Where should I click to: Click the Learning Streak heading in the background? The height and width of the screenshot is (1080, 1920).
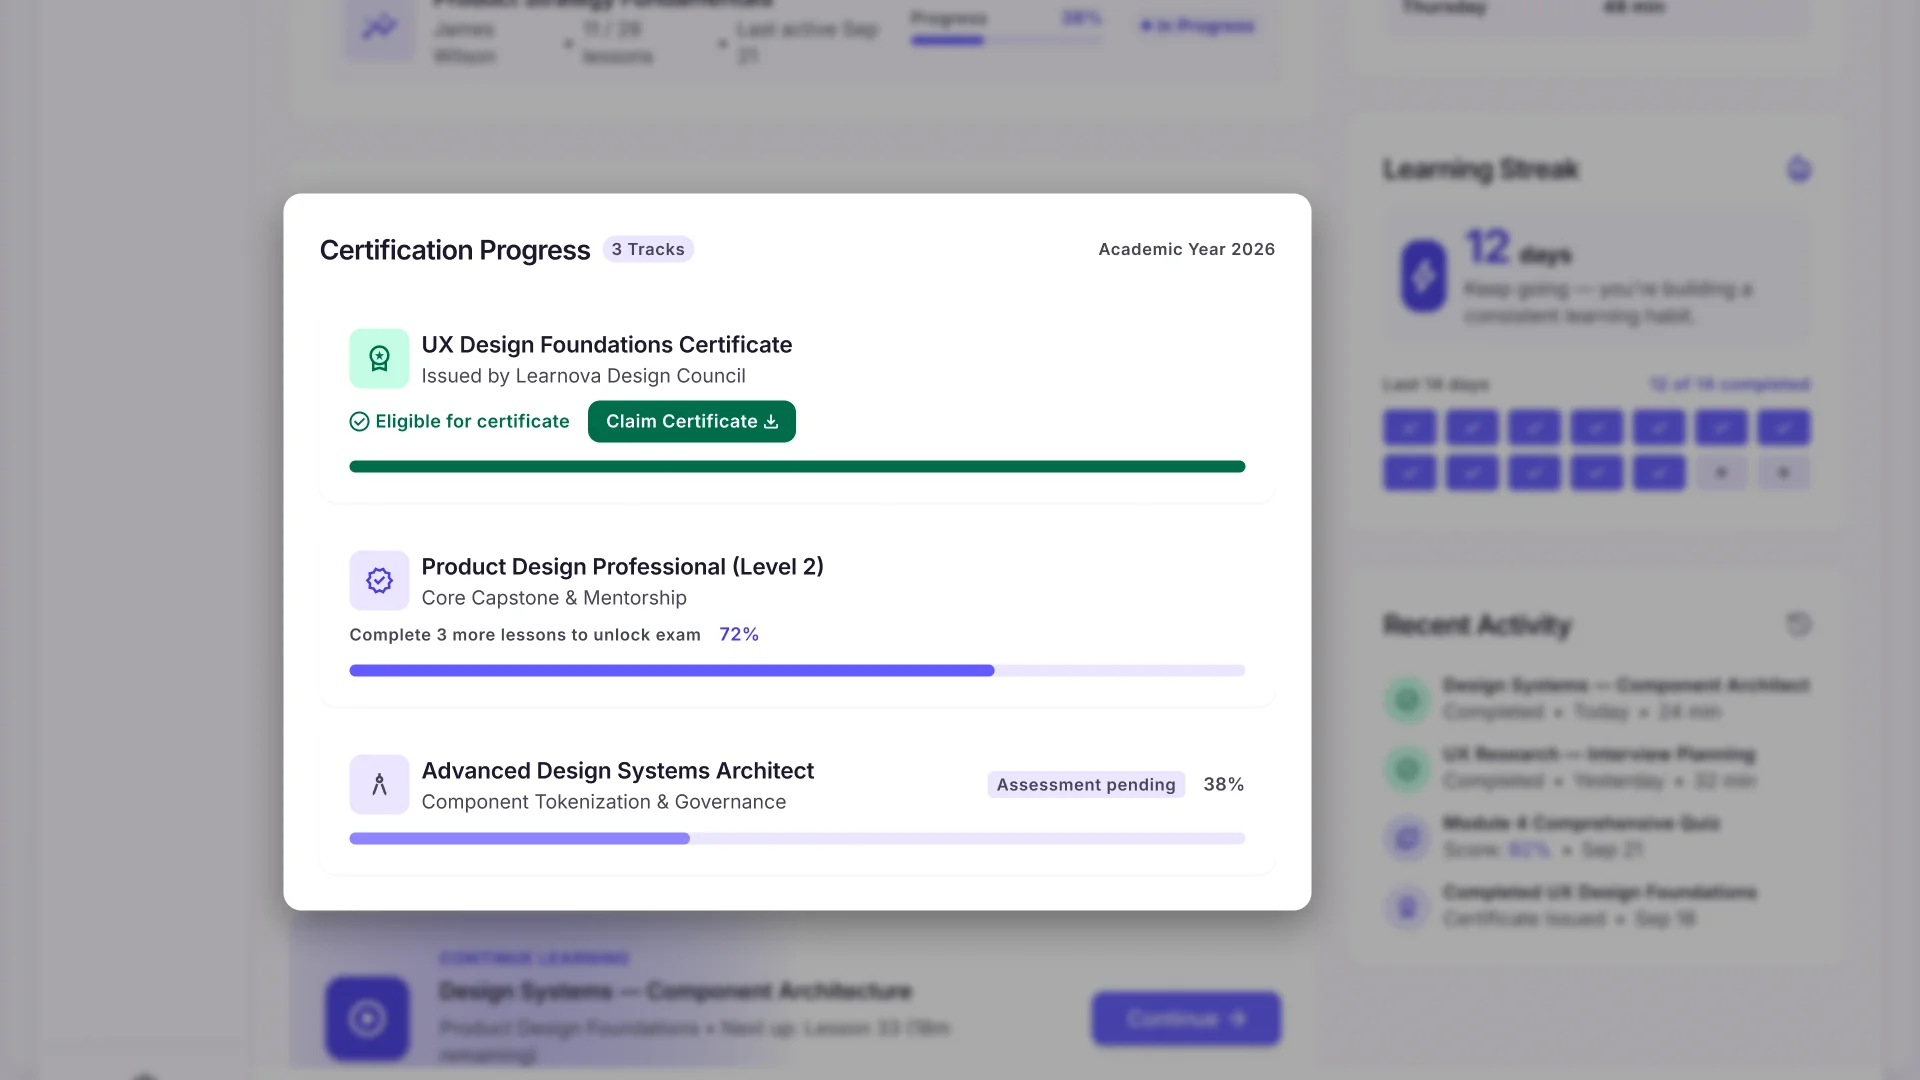[x=1480, y=169]
